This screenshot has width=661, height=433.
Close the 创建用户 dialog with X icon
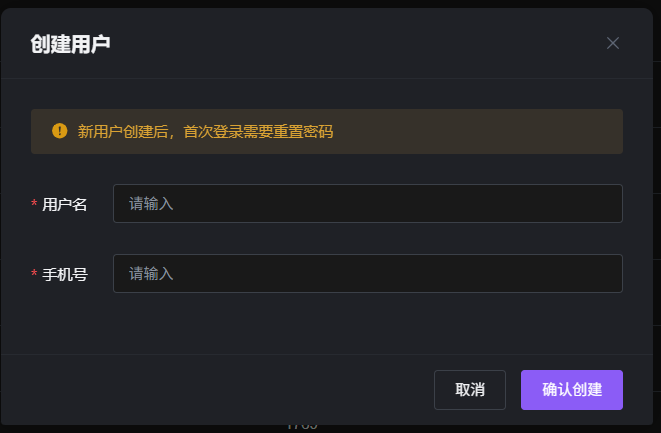[x=613, y=43]
